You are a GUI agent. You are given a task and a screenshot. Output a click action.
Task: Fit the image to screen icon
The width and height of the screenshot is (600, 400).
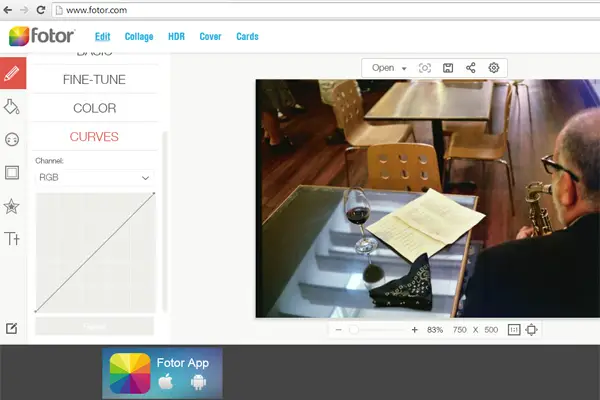[532, 330]
